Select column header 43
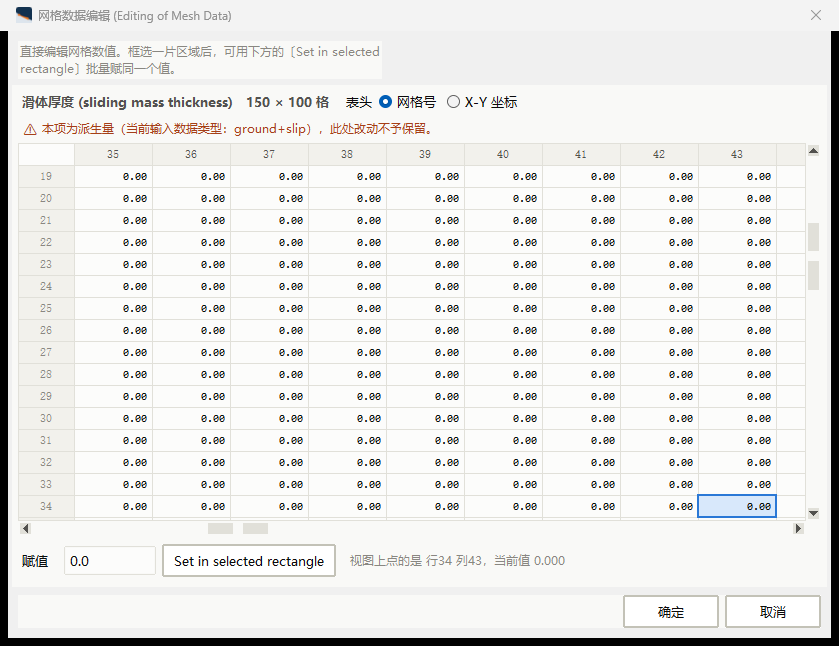Image resolution: width=839 pixels, height=646 pixels. 737,155
